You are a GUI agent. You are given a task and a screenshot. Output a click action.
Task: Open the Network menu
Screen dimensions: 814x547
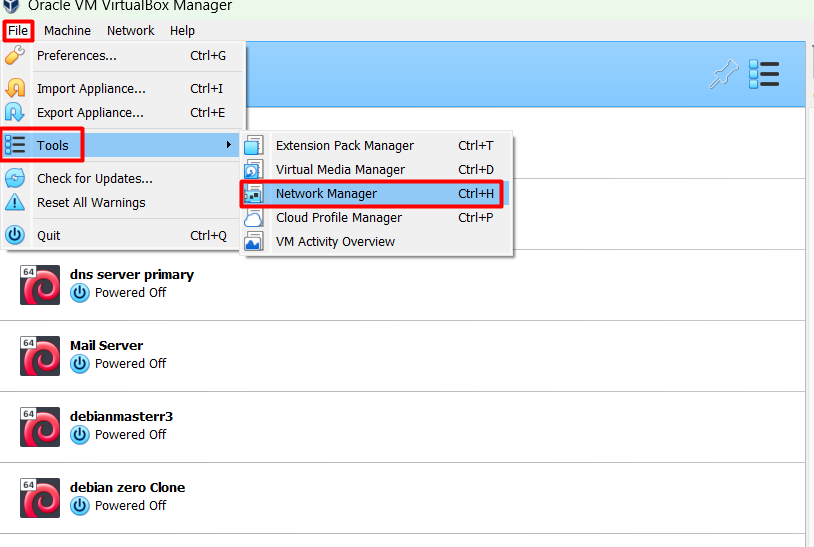point(130,31)
